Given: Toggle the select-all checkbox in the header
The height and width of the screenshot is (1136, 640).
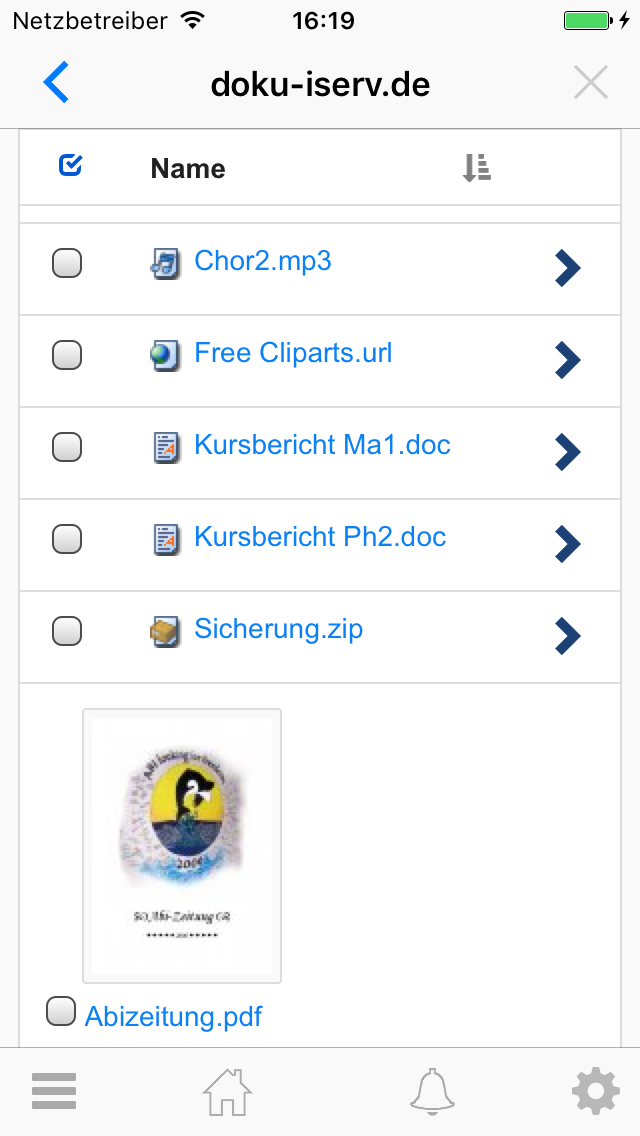Looking at the screenshot, I should pyautogui.click(x=69, y=164).
